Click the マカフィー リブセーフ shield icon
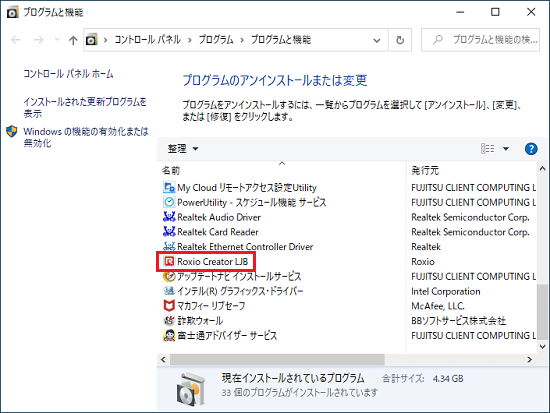This screenshot has height=413, width=550. point(169,306)
